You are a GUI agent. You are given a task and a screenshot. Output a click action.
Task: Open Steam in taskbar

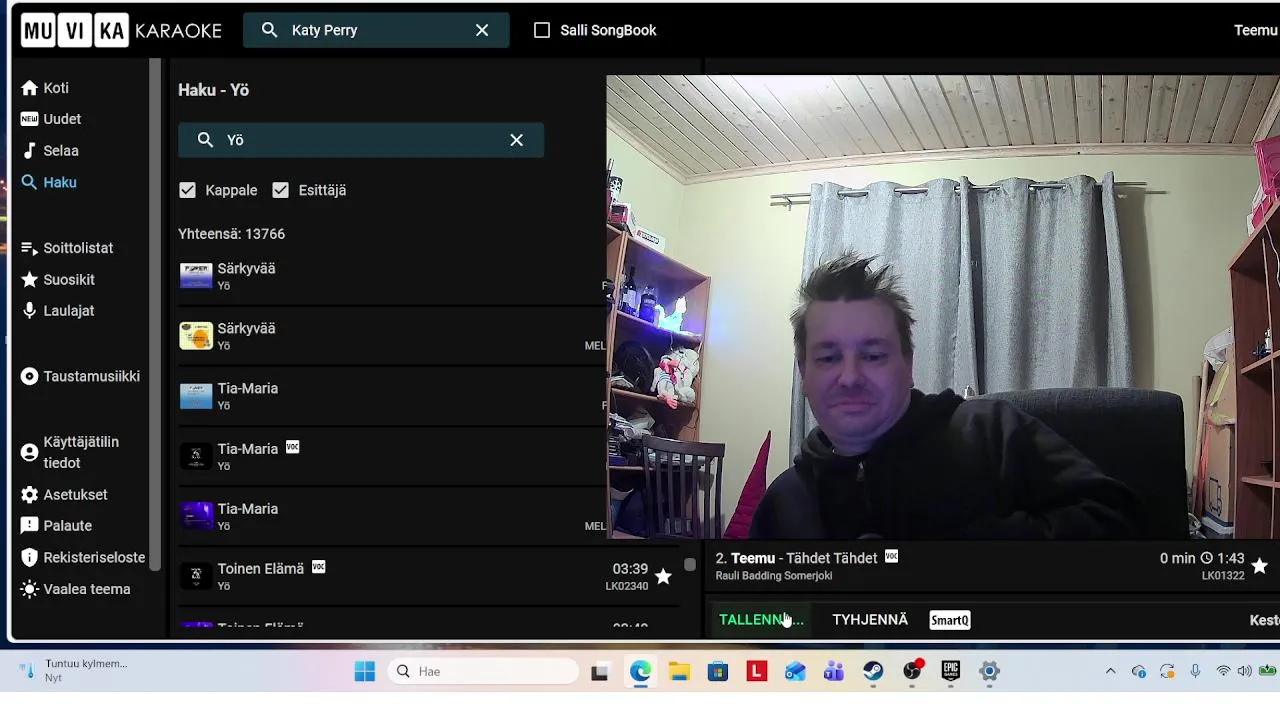(x=873, y=672)
